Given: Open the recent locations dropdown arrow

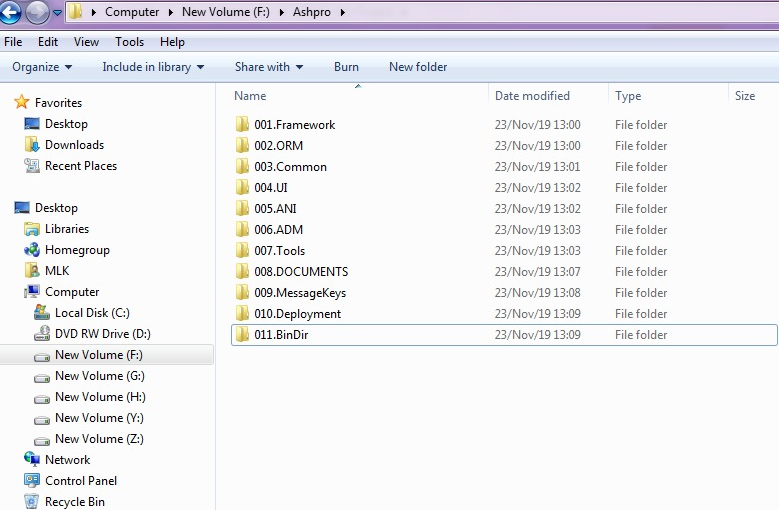Looking at the screenshot, I should 58,12.
